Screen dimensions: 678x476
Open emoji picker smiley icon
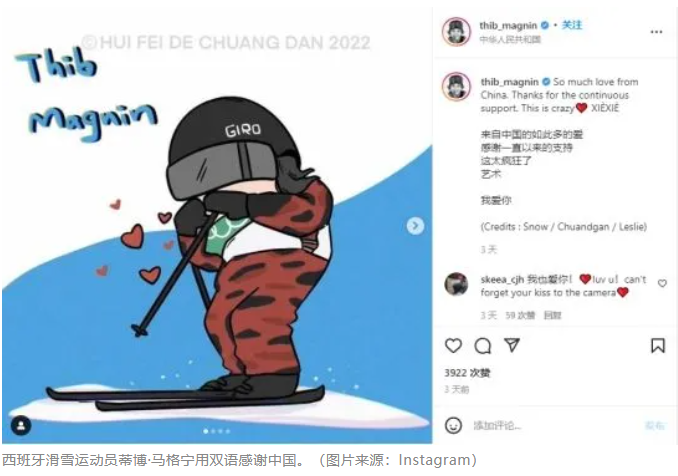pos(453,425)
